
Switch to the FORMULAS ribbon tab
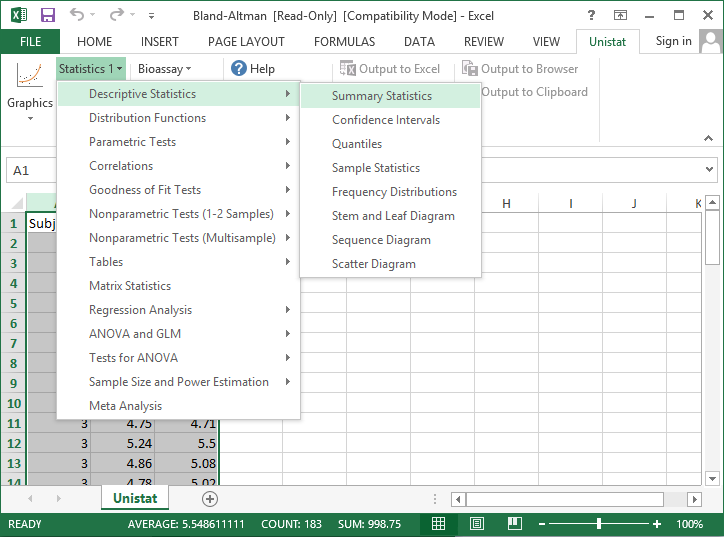click(x=344, y=42)
